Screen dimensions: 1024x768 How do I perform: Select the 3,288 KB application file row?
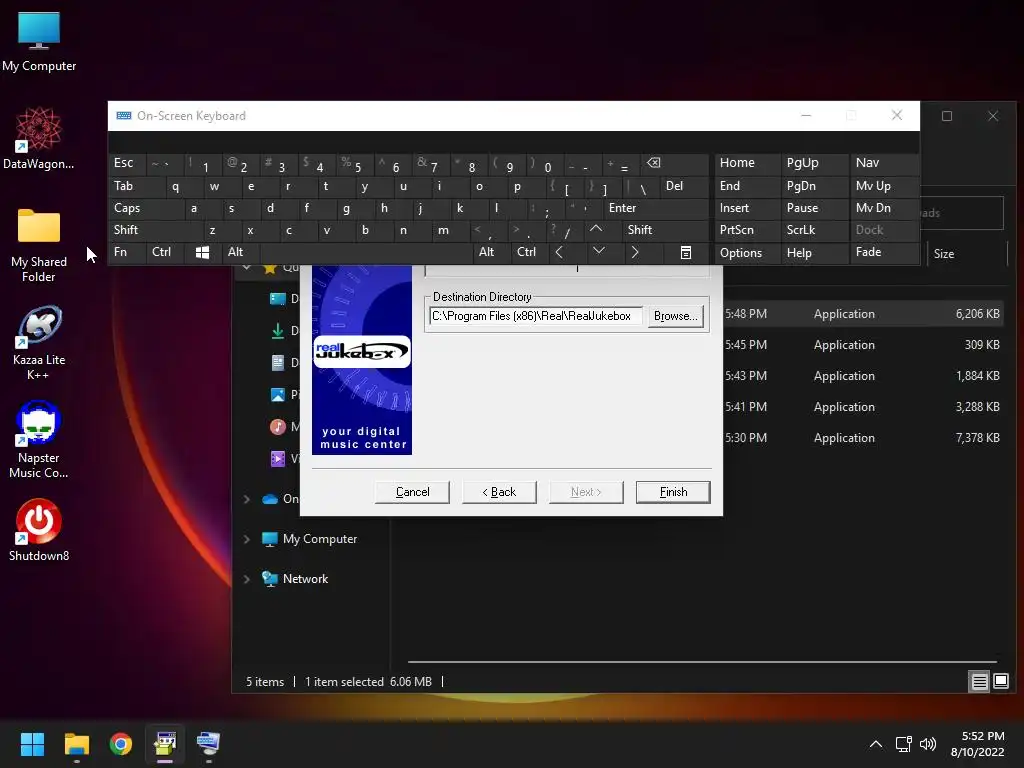click(x=865, y=407)
